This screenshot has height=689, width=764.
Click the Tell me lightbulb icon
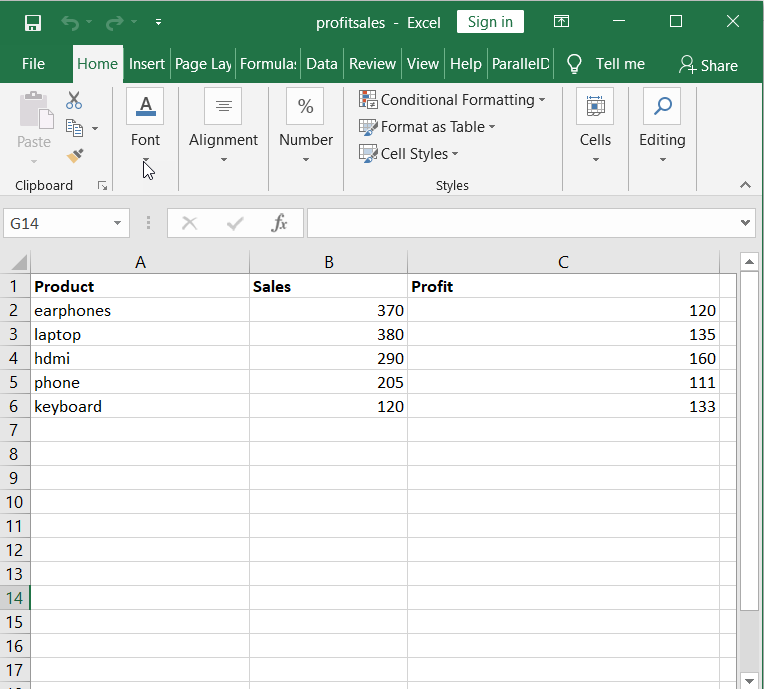coord(574,64)
